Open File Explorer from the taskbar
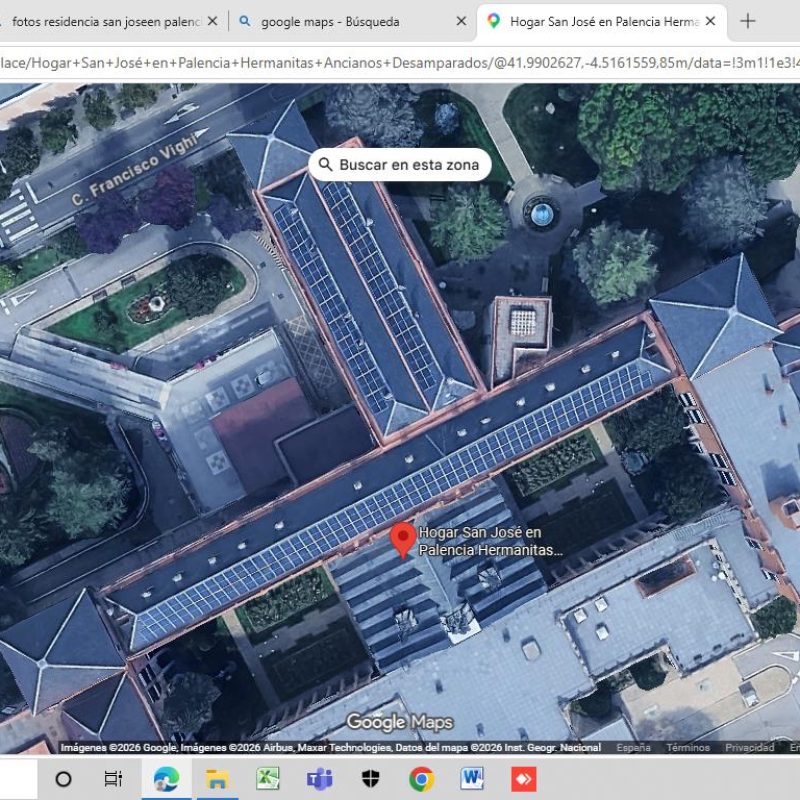The image size is (800, 800). point(217,779)
